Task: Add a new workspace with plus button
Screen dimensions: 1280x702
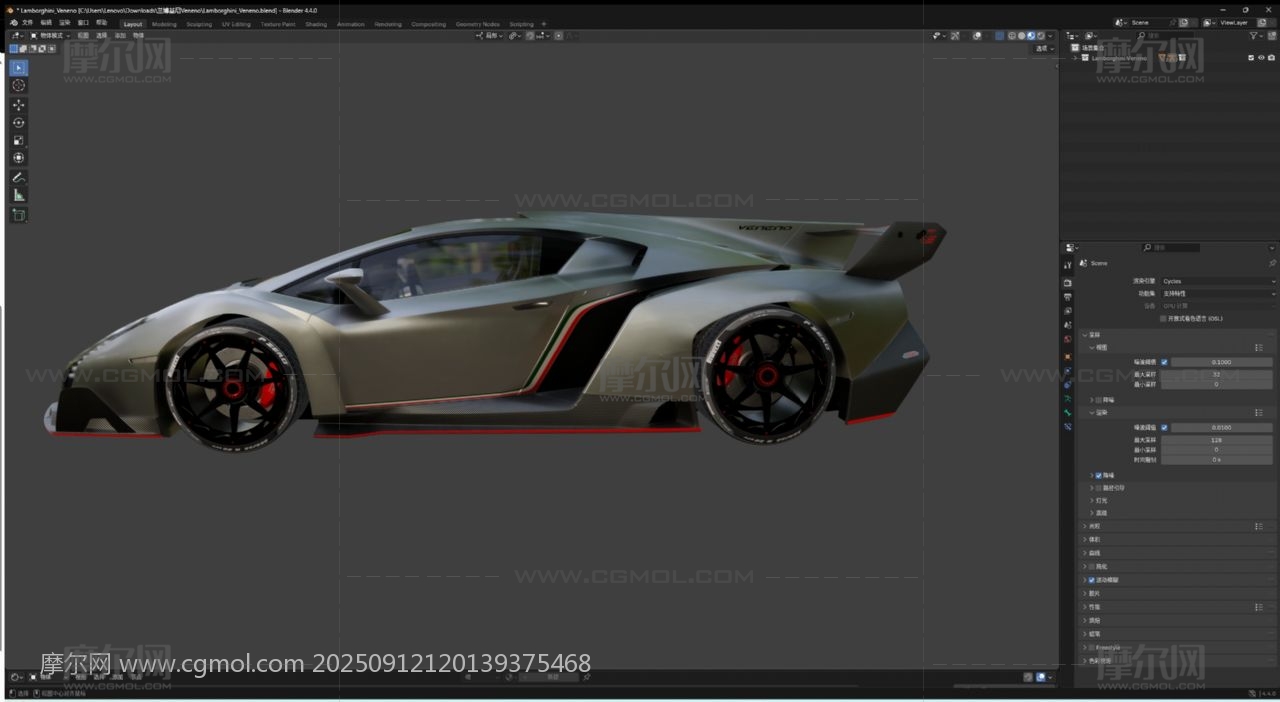Action: tap(544, 24)
